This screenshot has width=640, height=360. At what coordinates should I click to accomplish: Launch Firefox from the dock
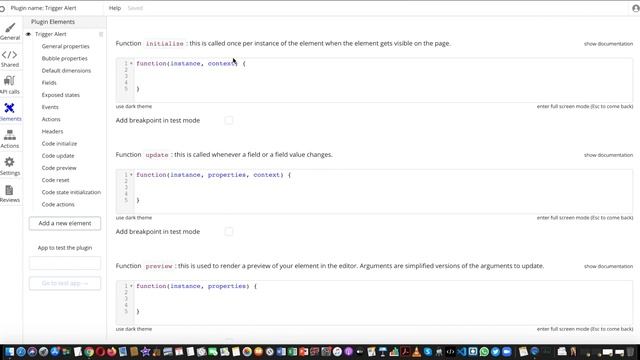pos(111,352)
